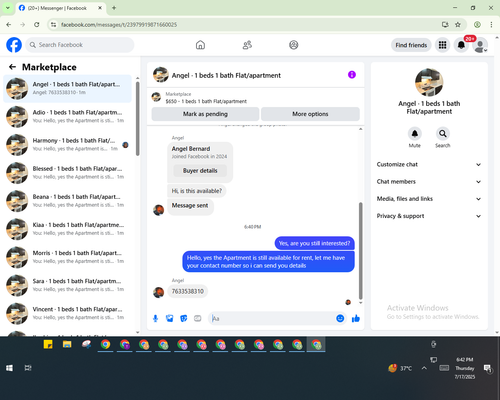
Task: Open the Kiaa conversation in the list
Action: point(67,229)
